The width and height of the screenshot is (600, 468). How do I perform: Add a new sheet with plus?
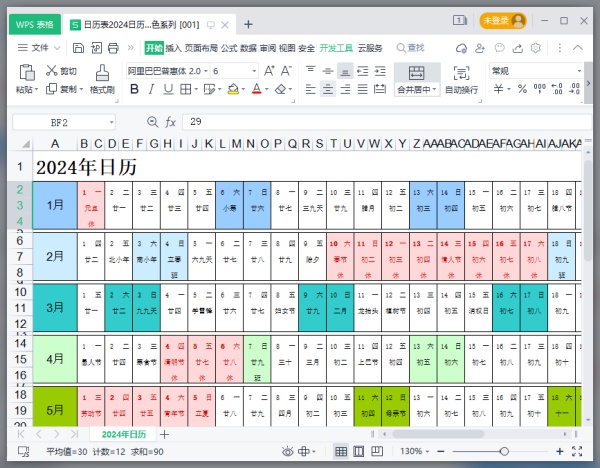[x=164, y=434]
